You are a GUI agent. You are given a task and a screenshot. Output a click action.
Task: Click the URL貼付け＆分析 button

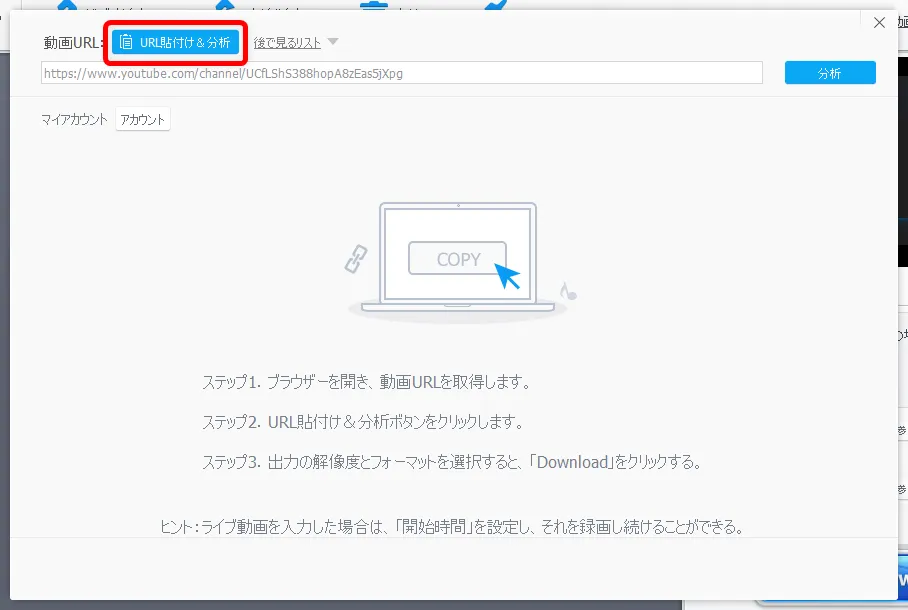[175, 42]
